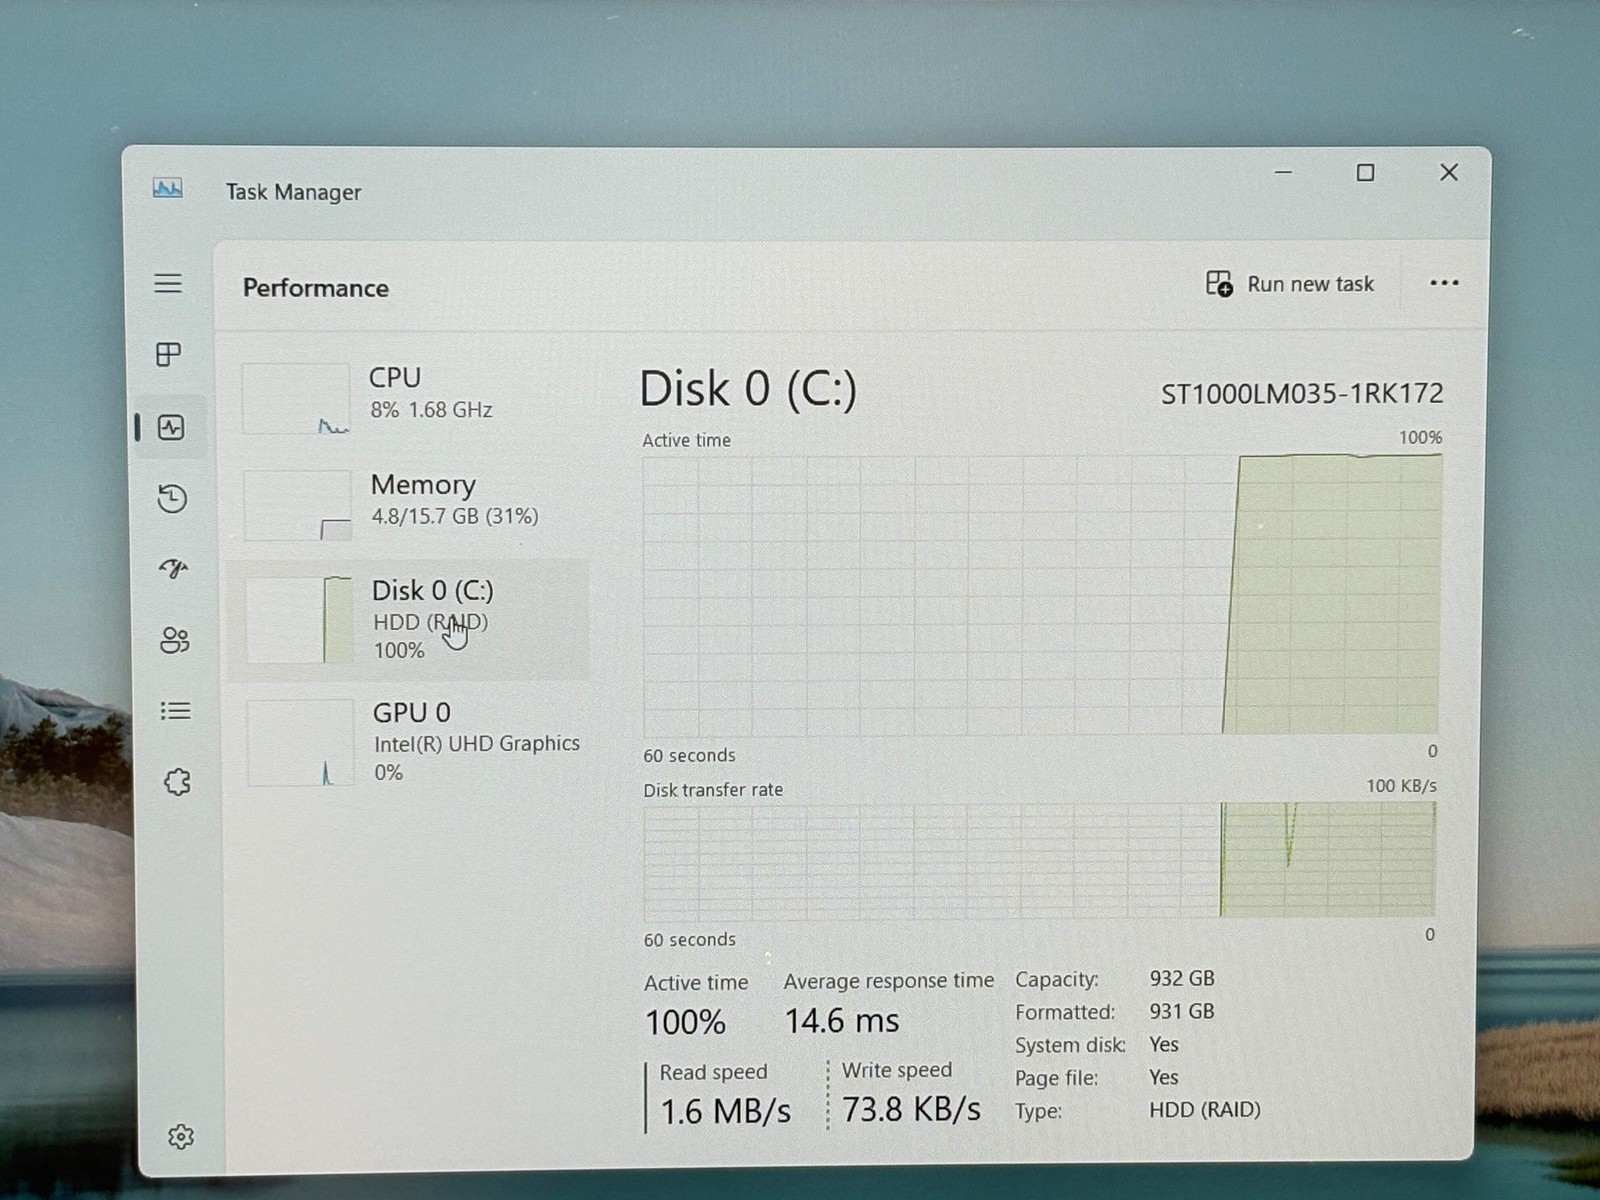This screenshot has width=1600, height=1200.
Task: Click the Disk 0 (C:) heading
Action: click(x=748, y=389)
